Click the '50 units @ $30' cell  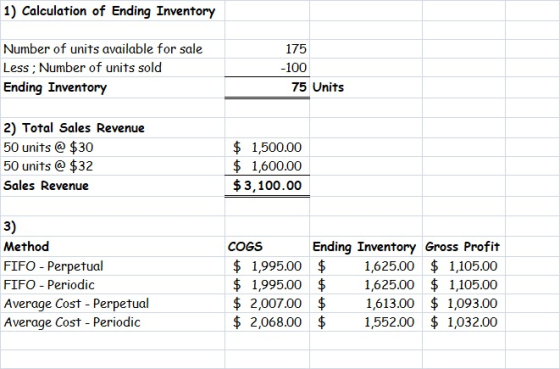[x=112, y=147]
